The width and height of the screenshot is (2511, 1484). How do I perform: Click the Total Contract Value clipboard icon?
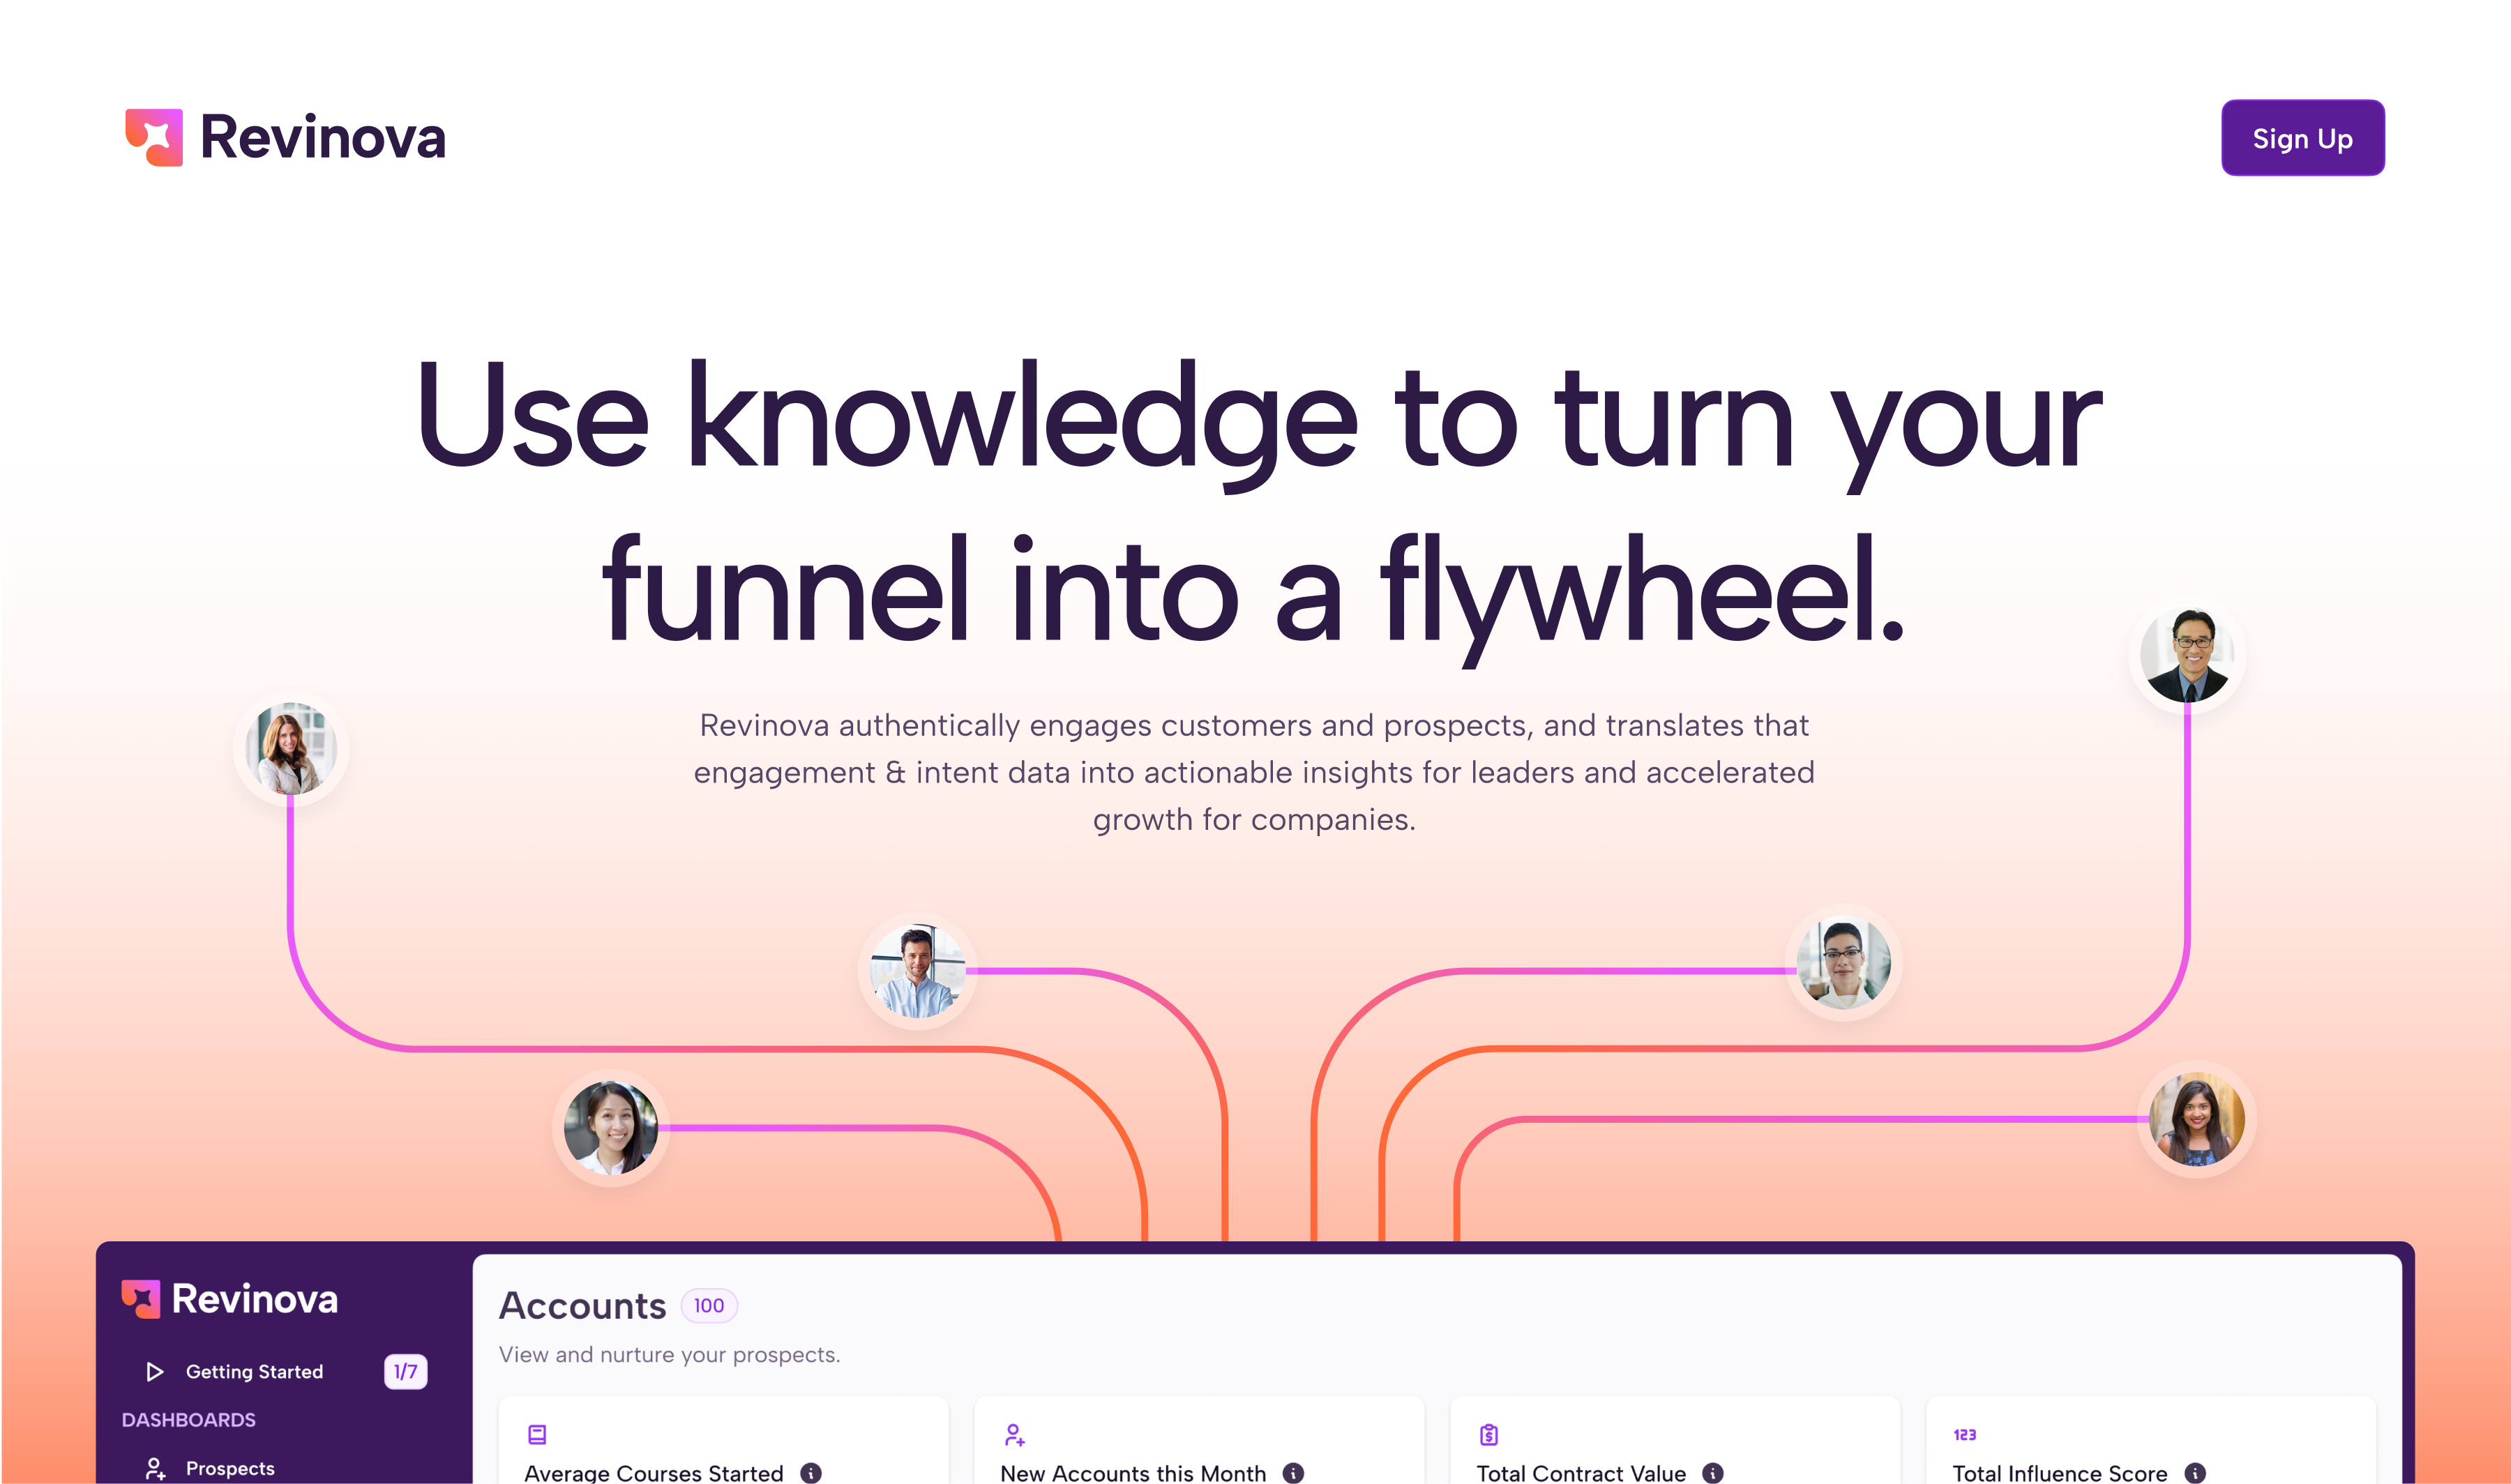(1488, 1434)
